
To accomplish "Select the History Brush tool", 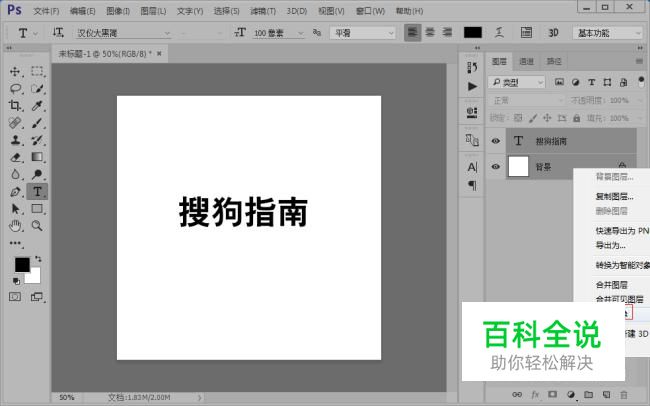I will 37,140.
